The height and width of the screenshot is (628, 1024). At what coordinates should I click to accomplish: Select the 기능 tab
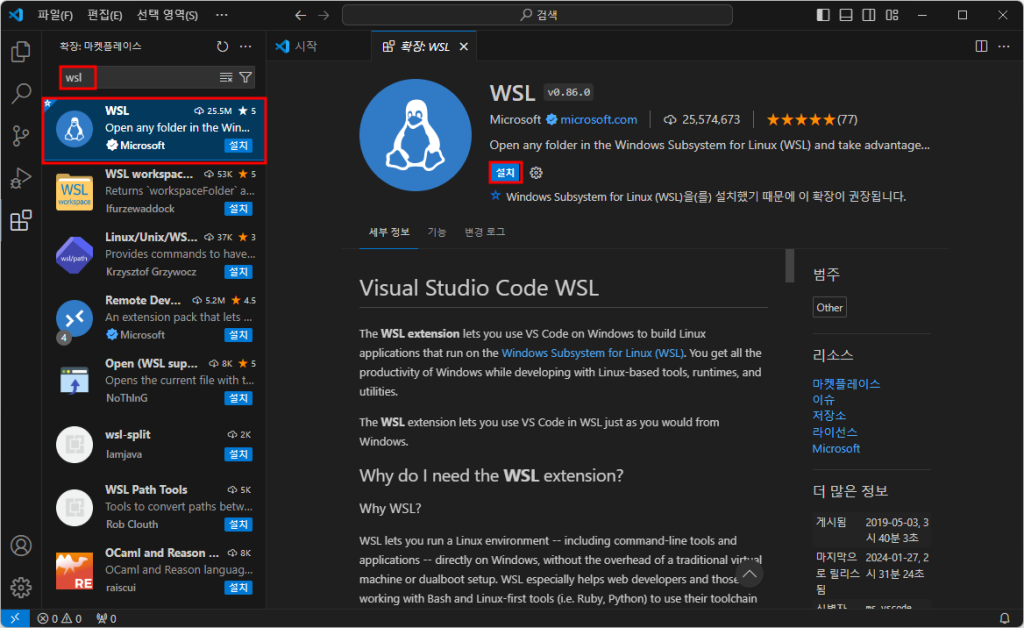437,232
